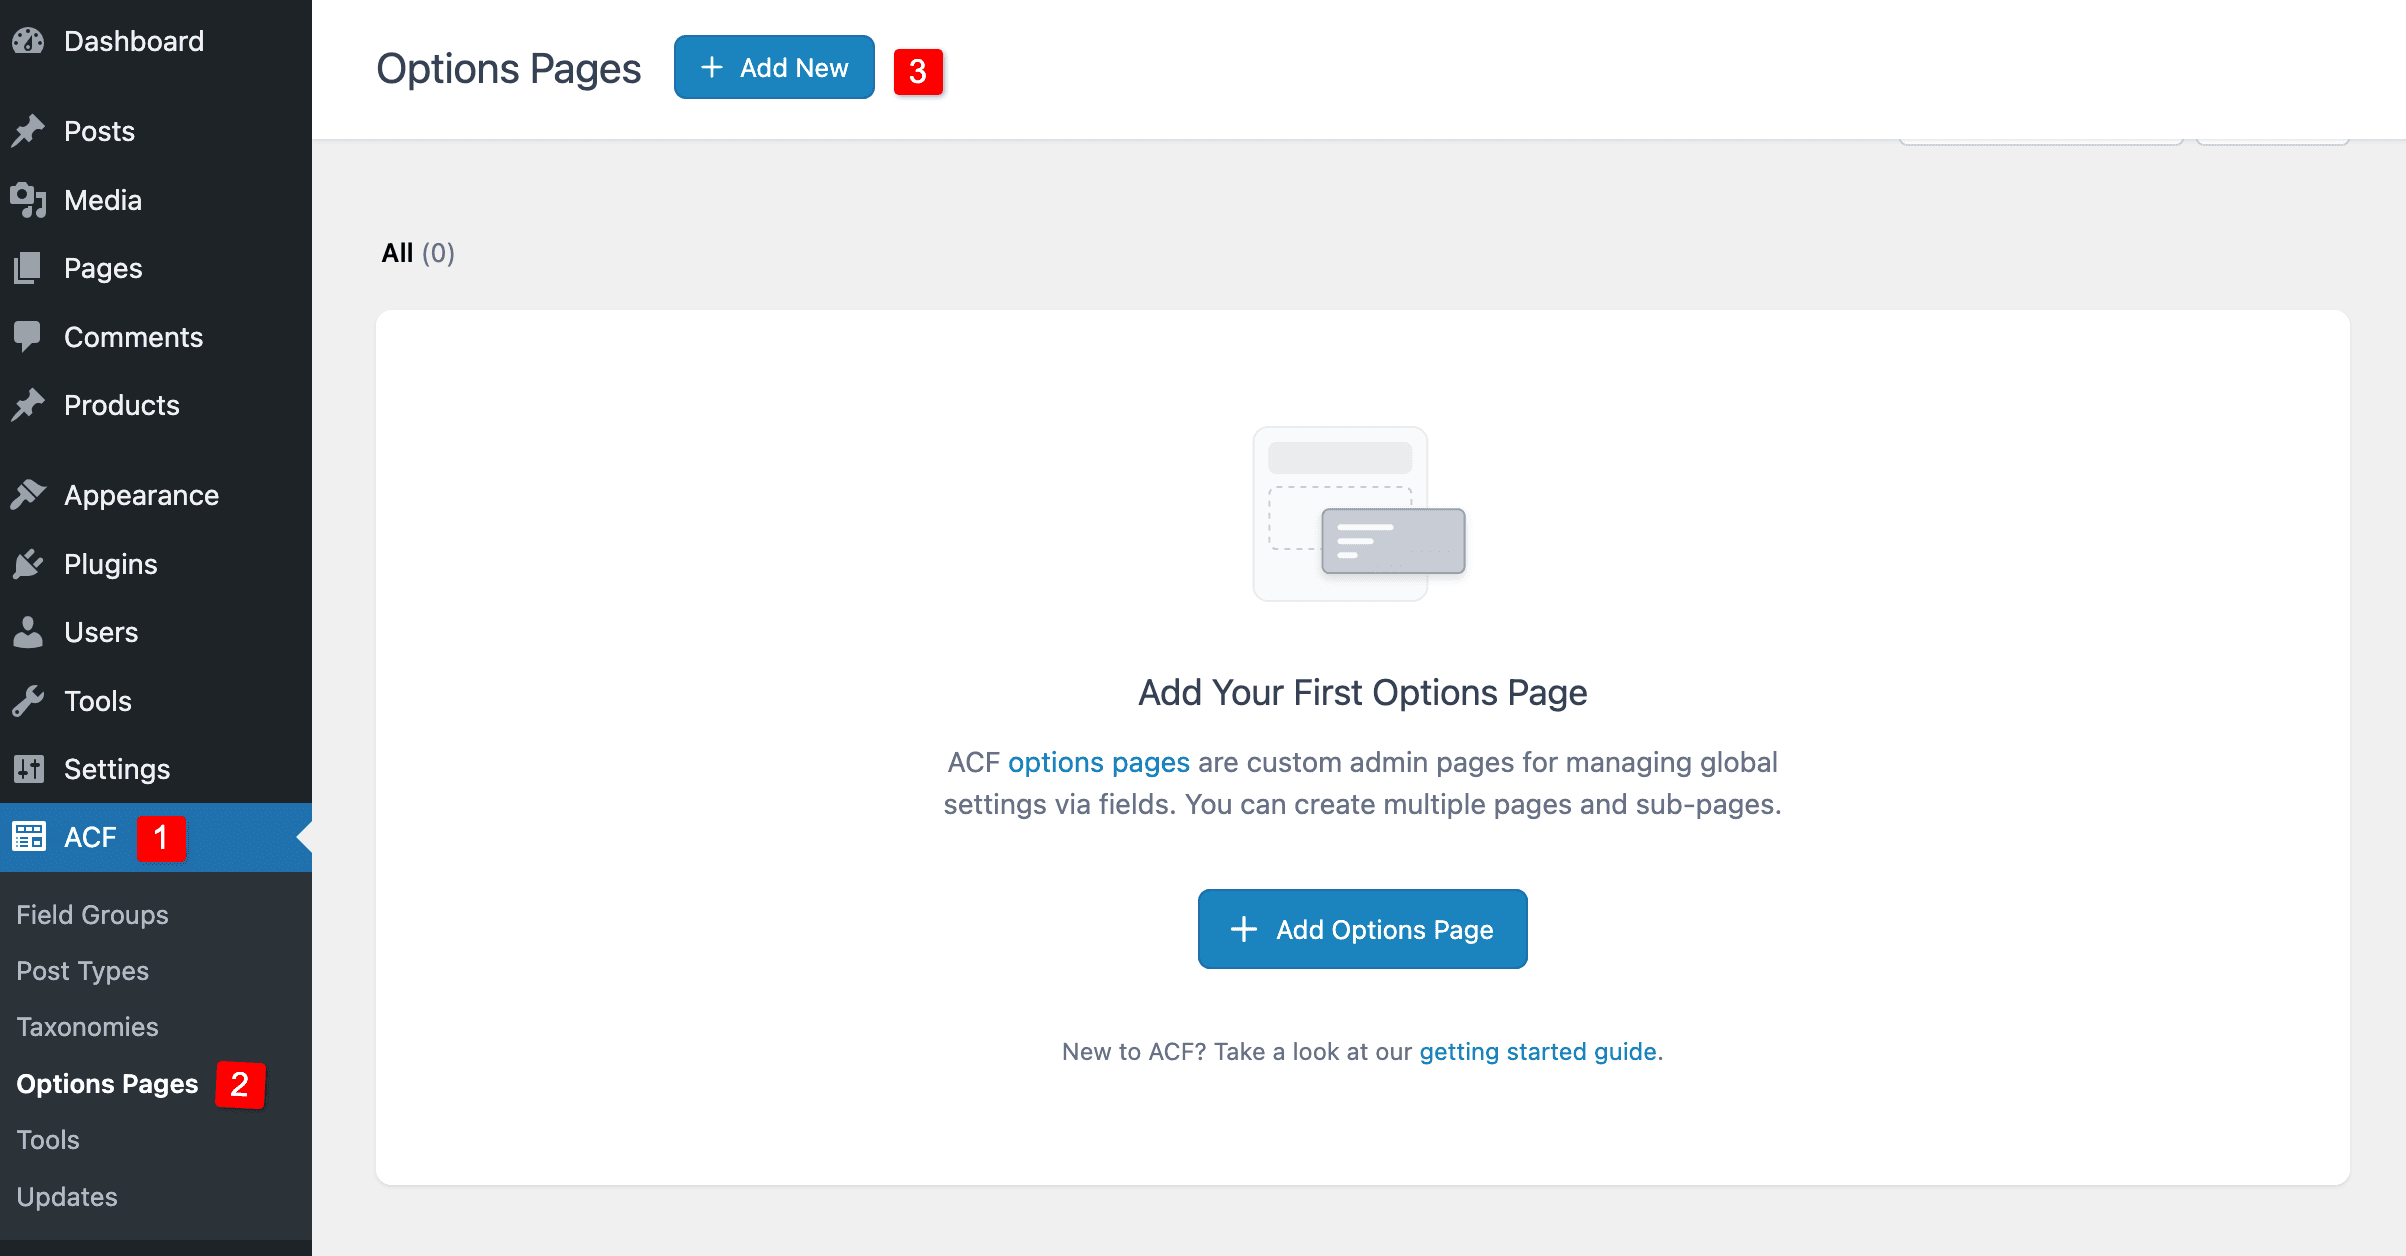Click the Pages icon in sidebar

coord(29,267)
